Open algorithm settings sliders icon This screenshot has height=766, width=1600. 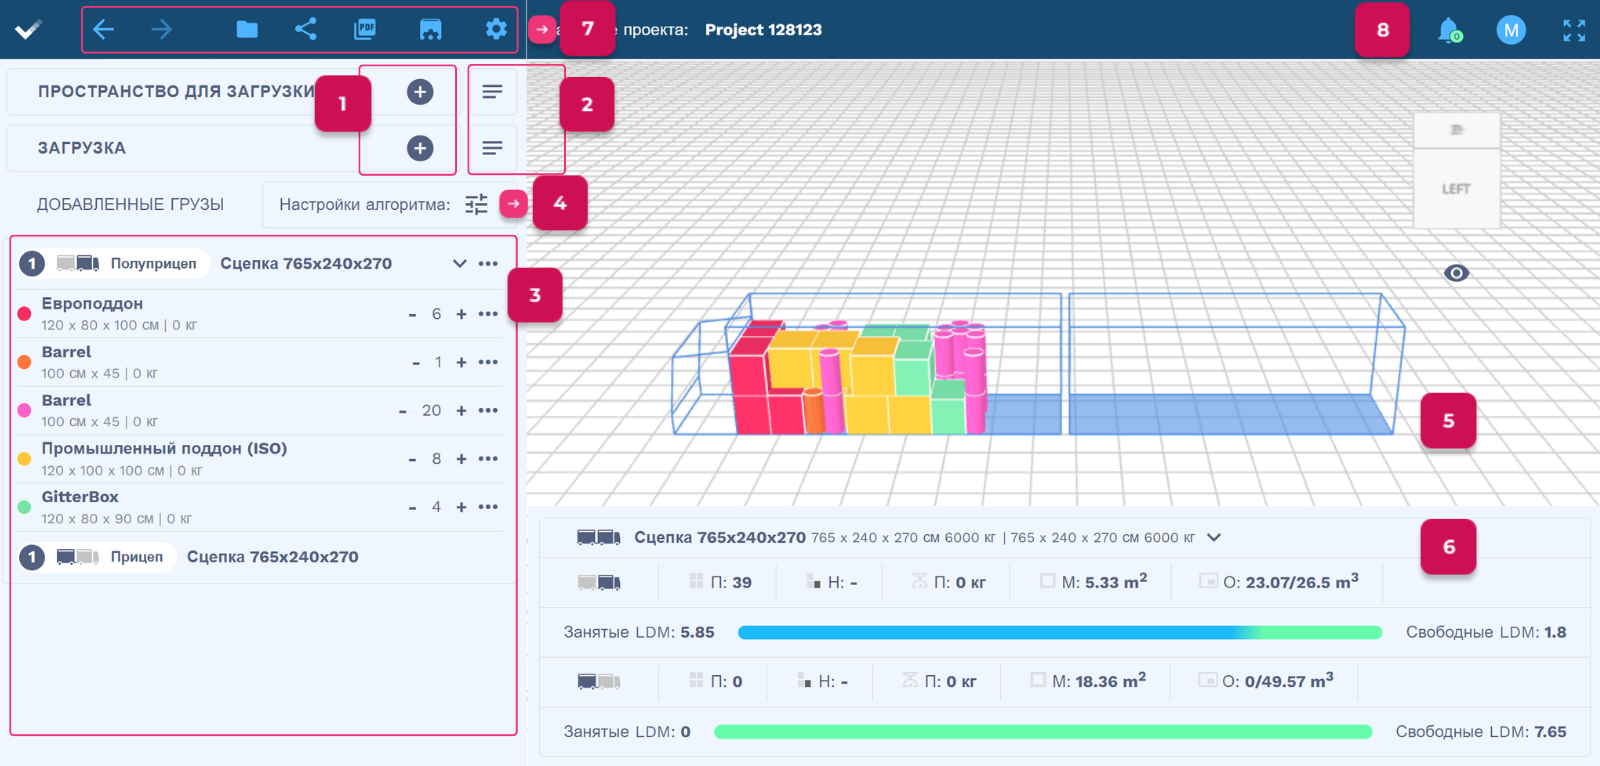pyautogui.click(x=476, y=204)
